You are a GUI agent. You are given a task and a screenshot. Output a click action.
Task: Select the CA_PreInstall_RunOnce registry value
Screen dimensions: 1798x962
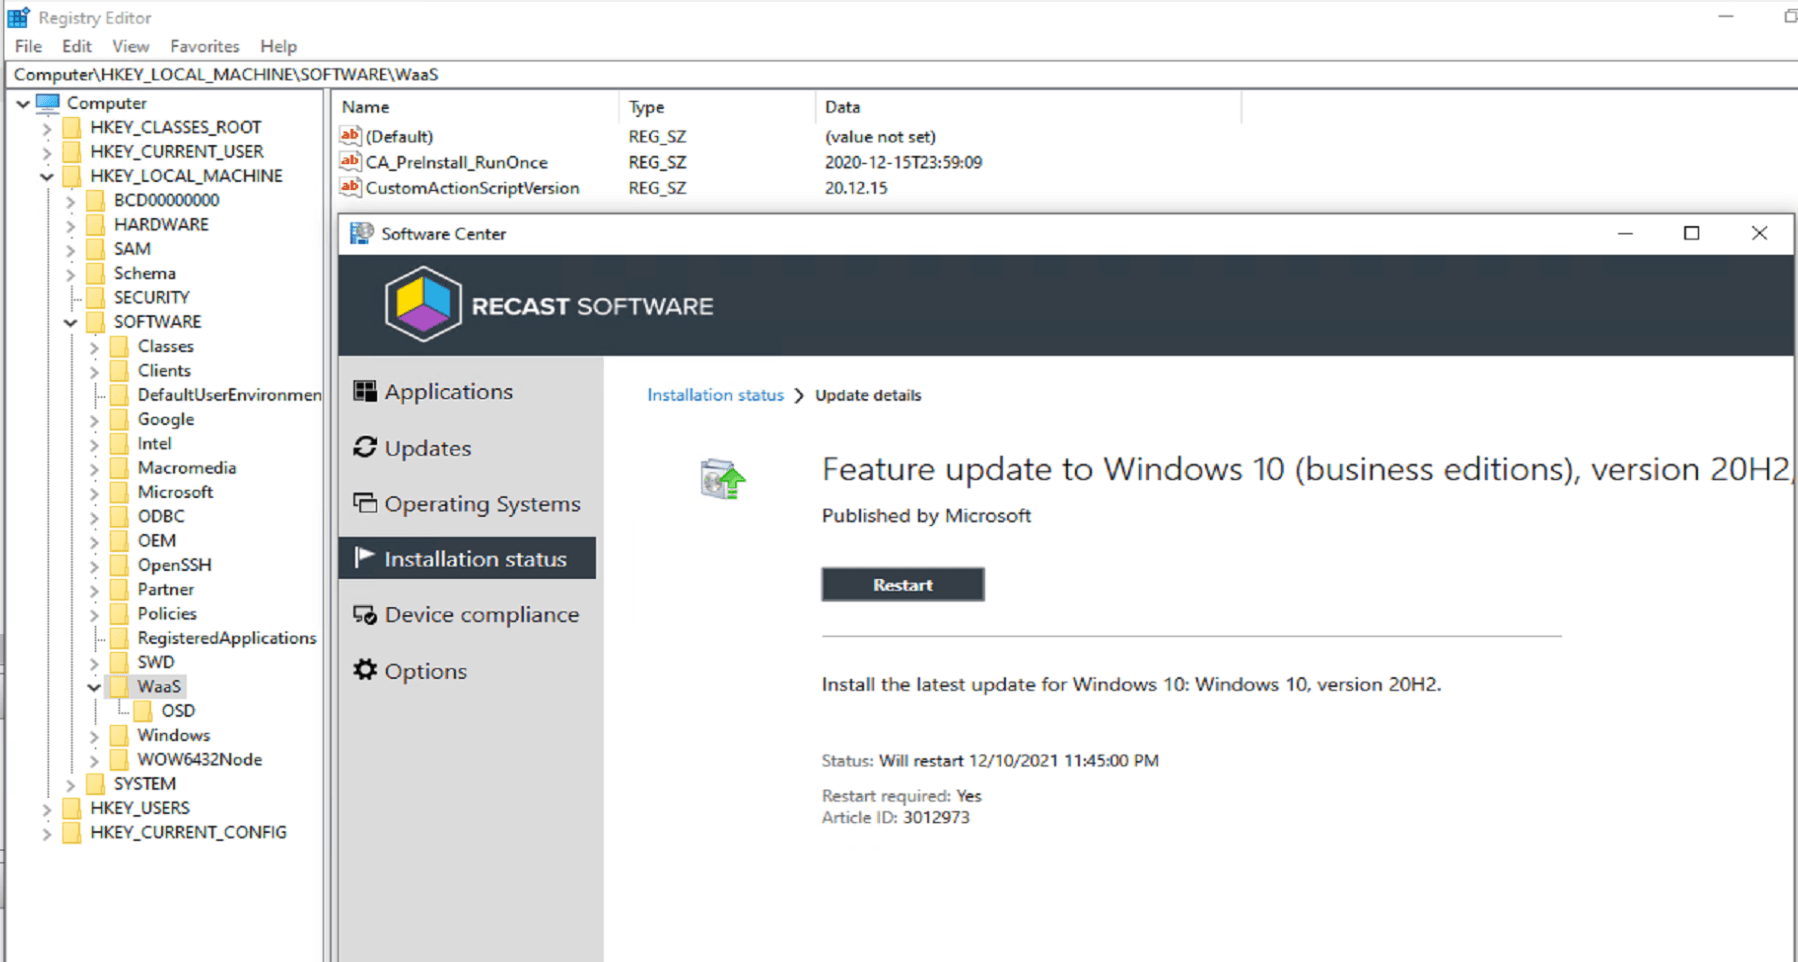tap(456, 162)
